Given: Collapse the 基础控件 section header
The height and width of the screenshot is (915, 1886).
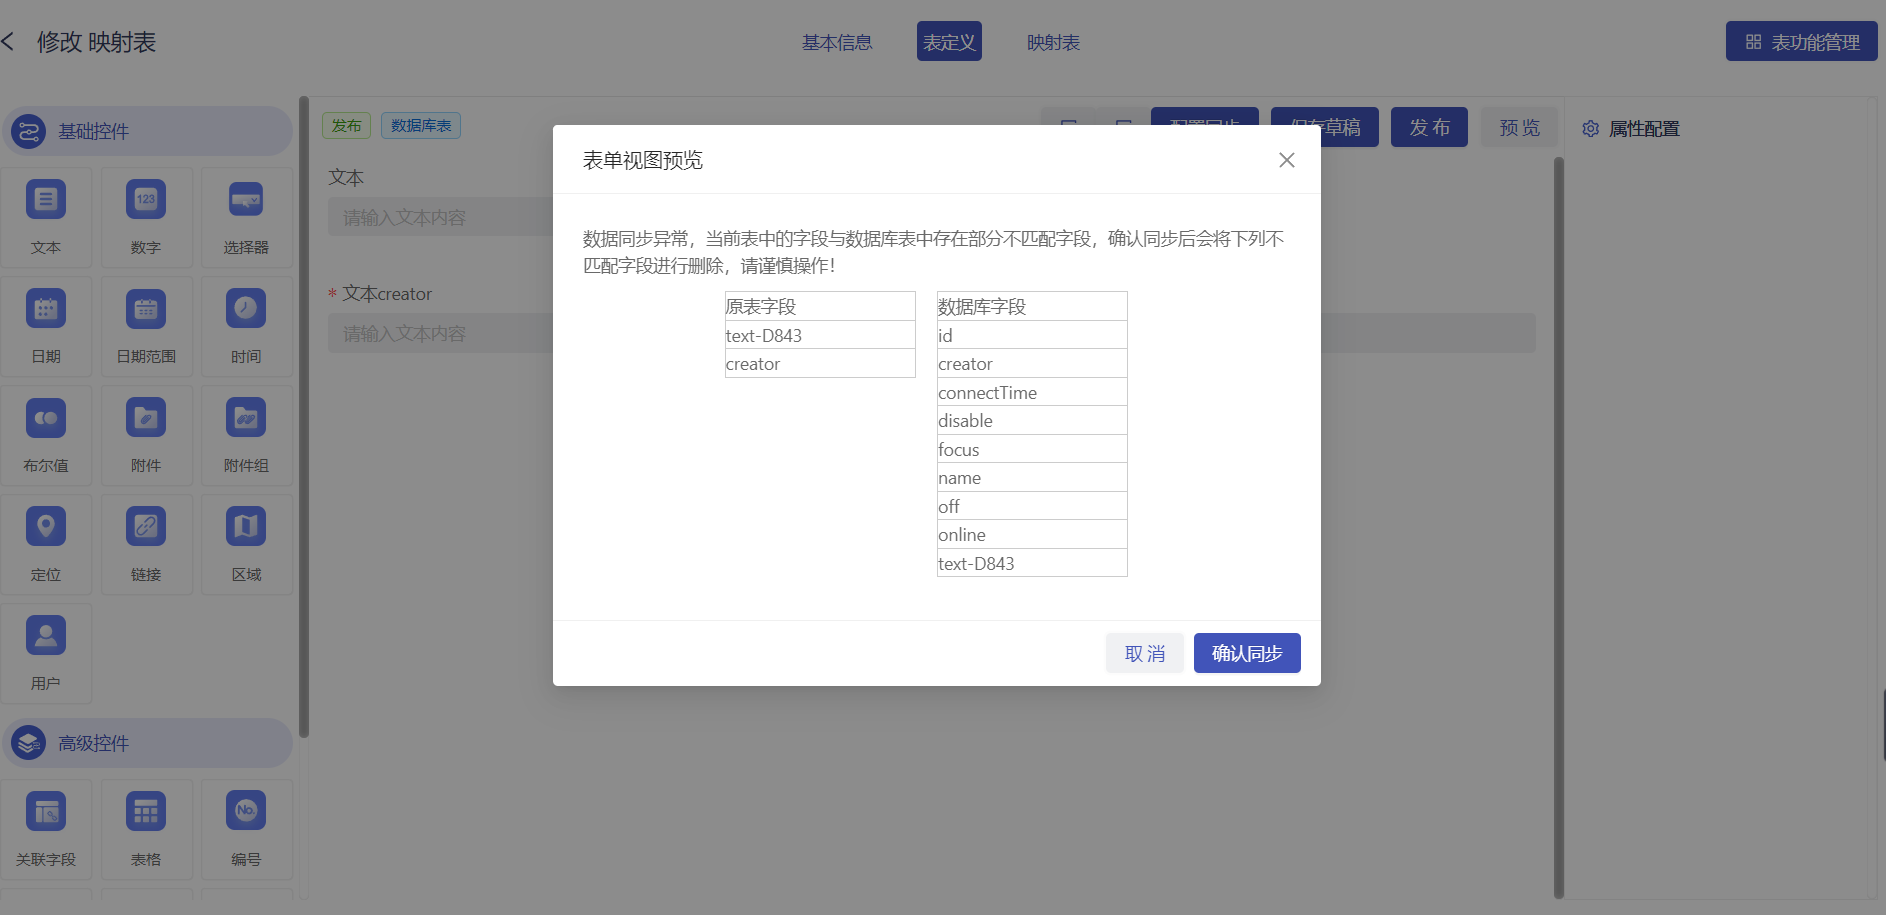Looking at the screenshot, I should (148, 131).
